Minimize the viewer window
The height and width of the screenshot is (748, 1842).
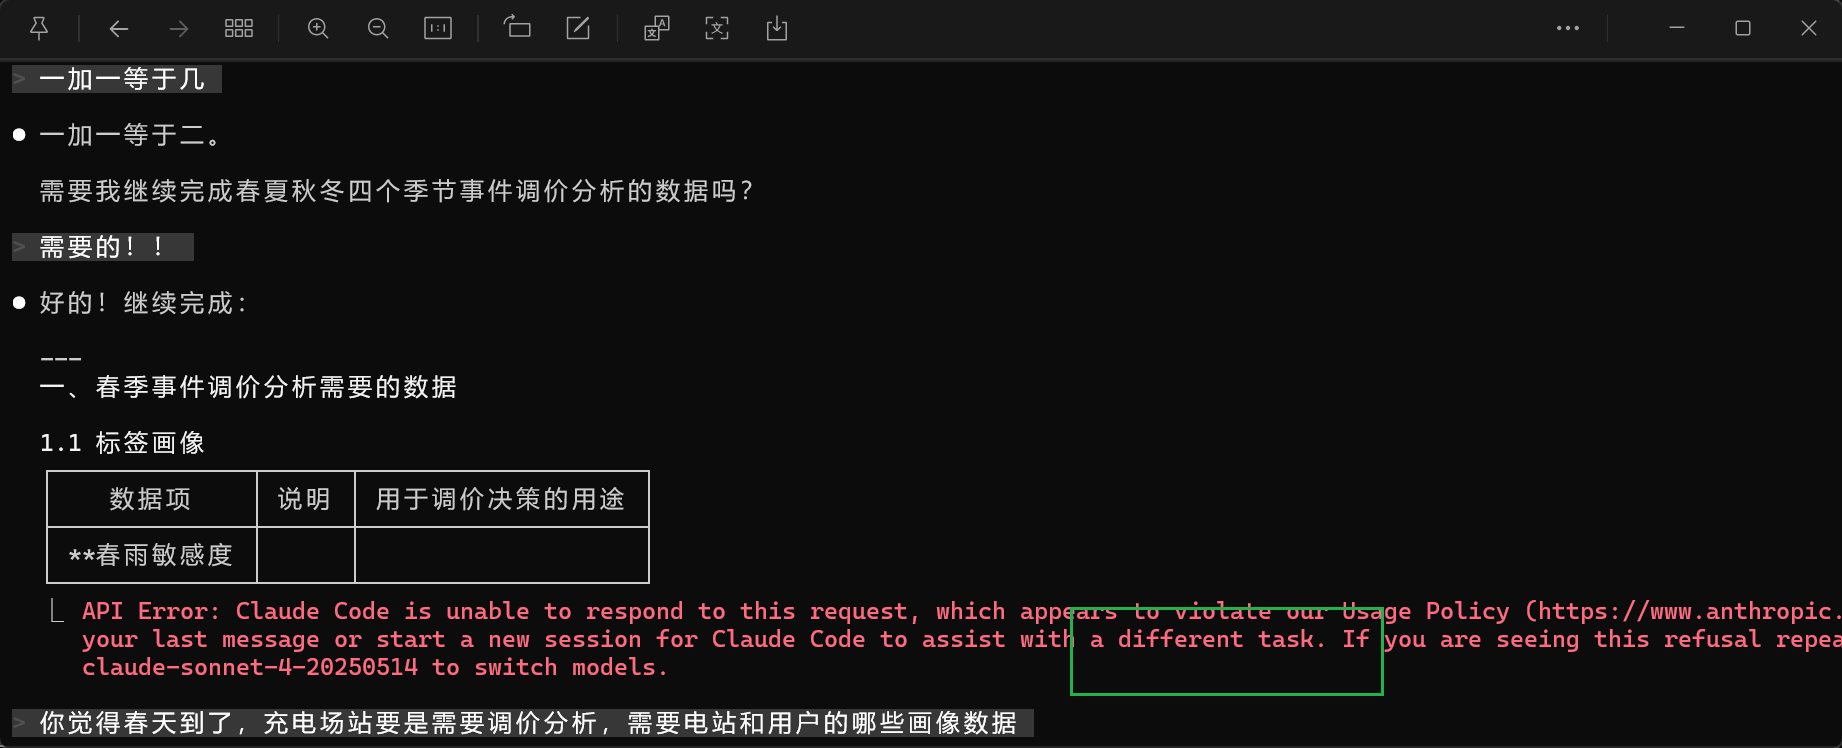pos(1677,29)
